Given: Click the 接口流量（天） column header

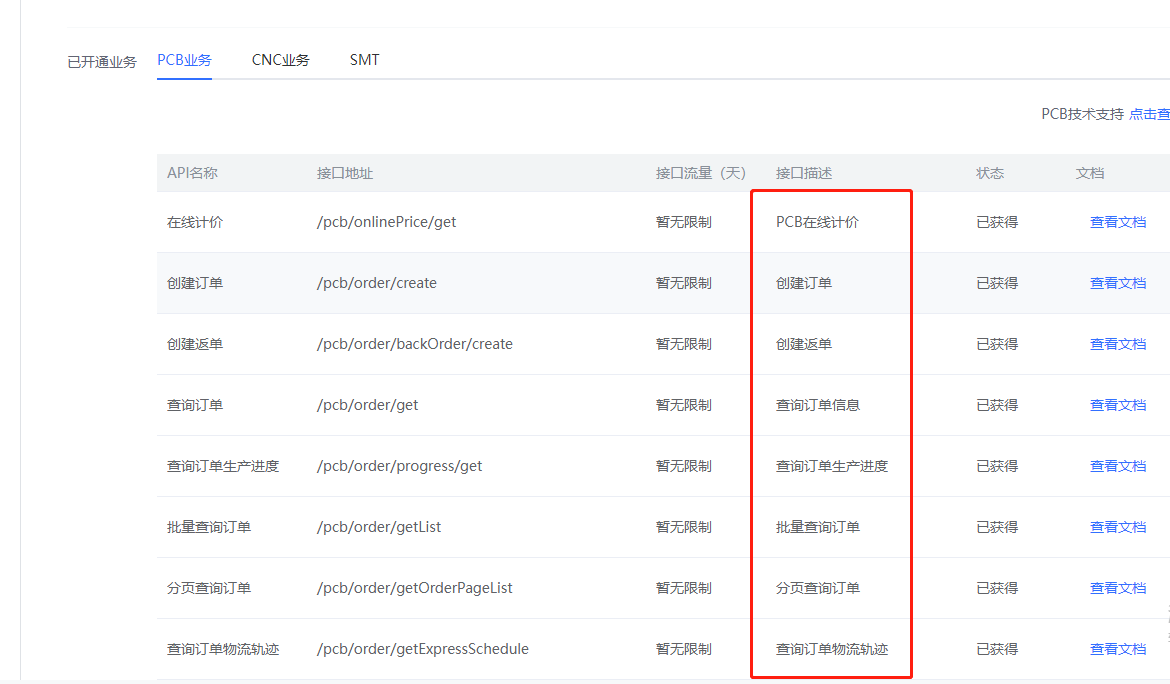Looking at the screenshot, I should (701, 173).
